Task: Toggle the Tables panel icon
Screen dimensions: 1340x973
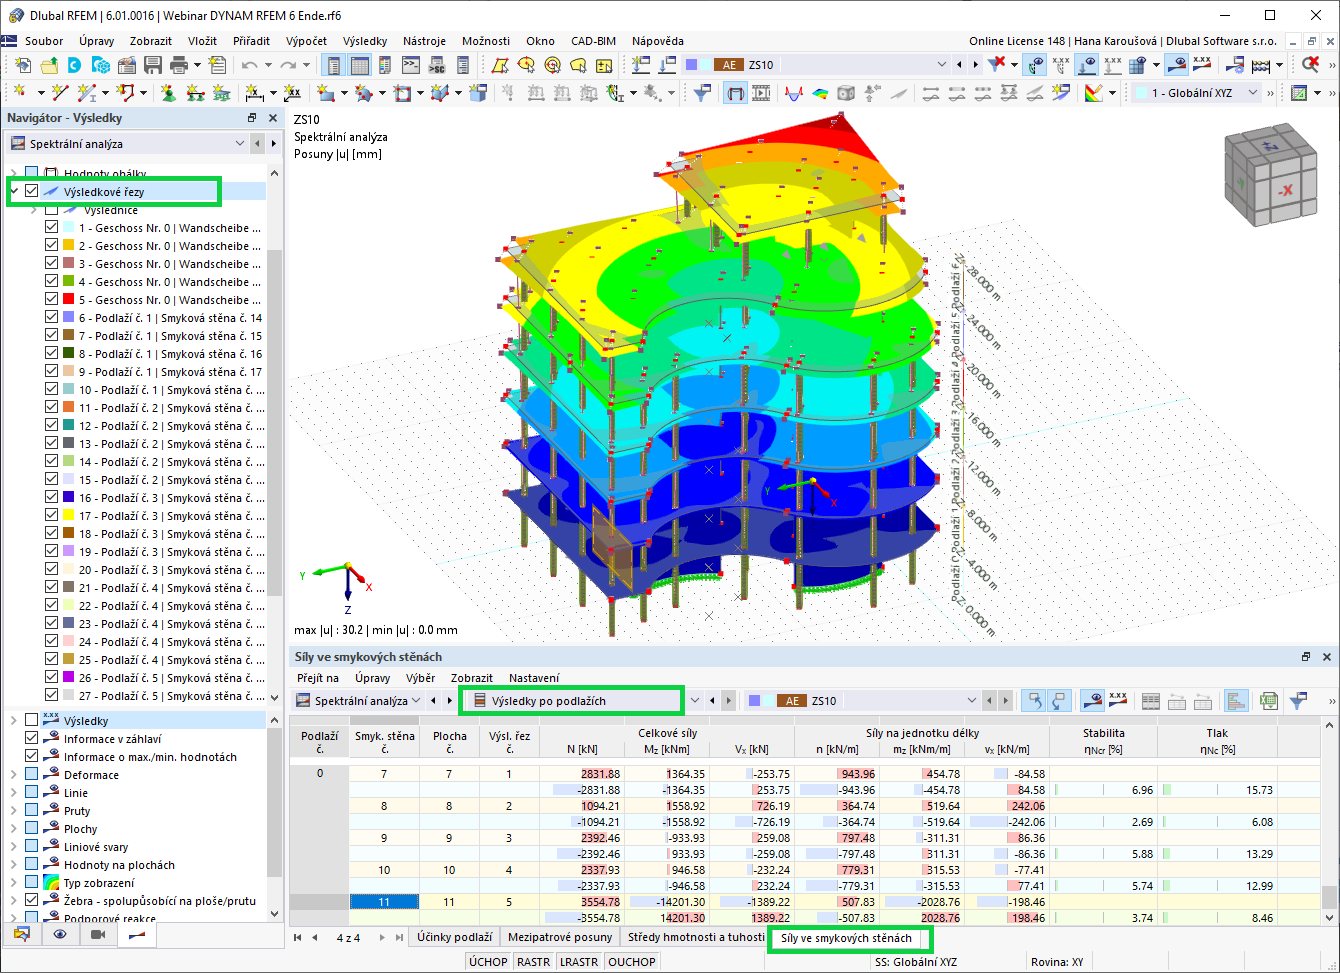Action: point(359,65)
